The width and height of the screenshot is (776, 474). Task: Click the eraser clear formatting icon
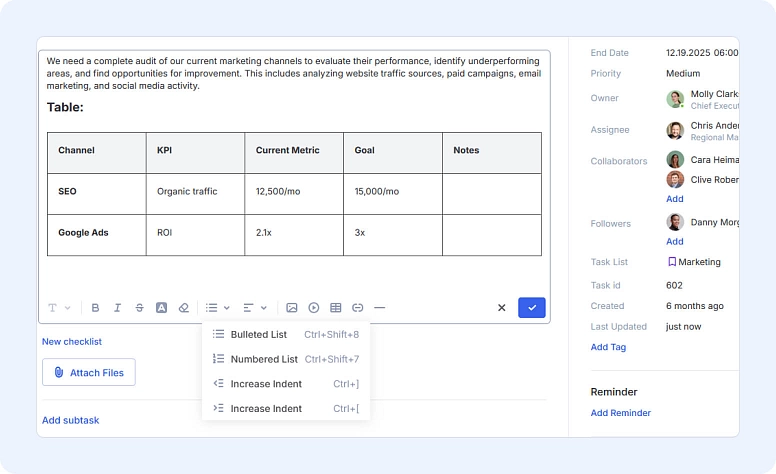coord(183,308)
